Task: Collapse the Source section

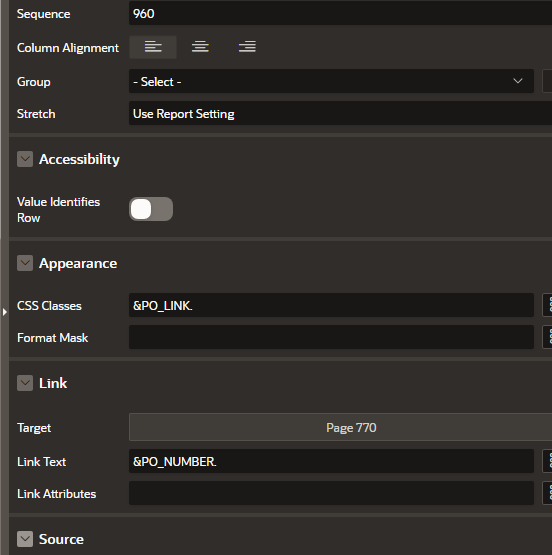Action: point(25,539)
